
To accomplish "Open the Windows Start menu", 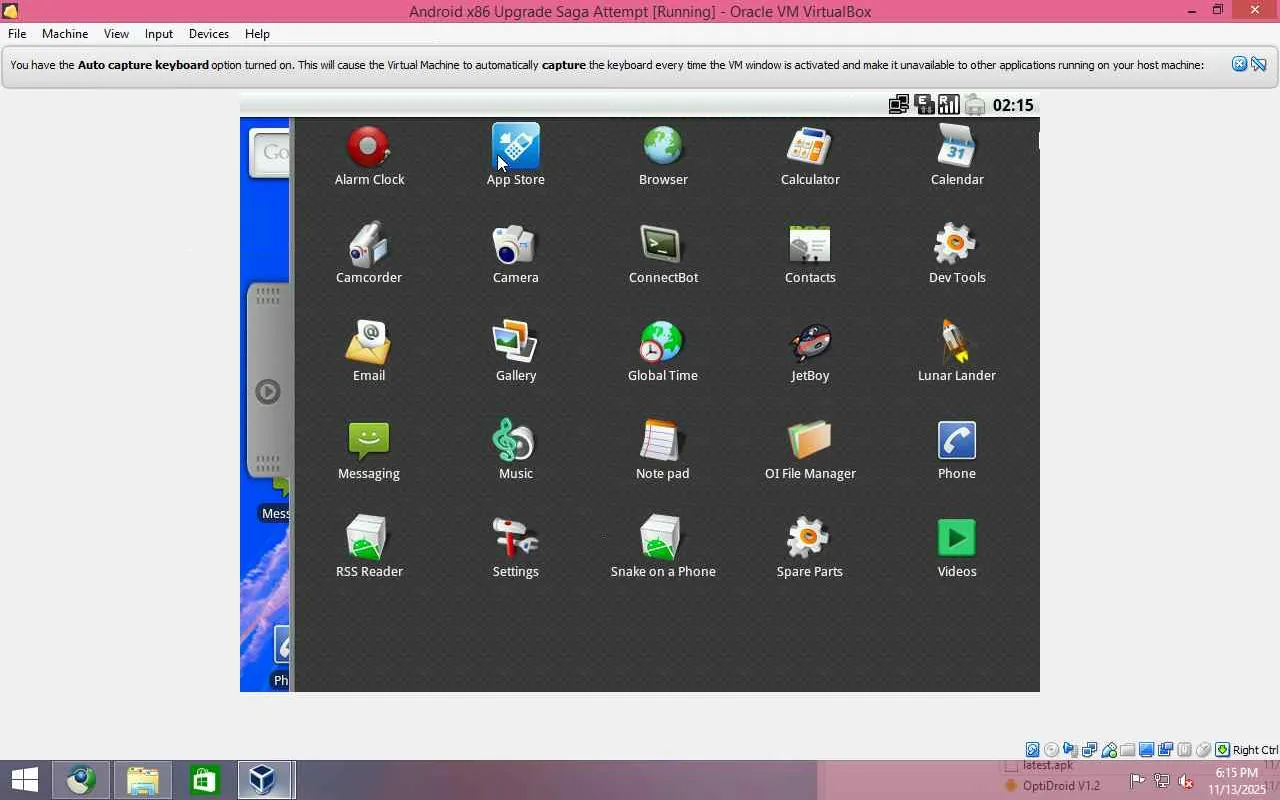I will click(x=24, y=780).
